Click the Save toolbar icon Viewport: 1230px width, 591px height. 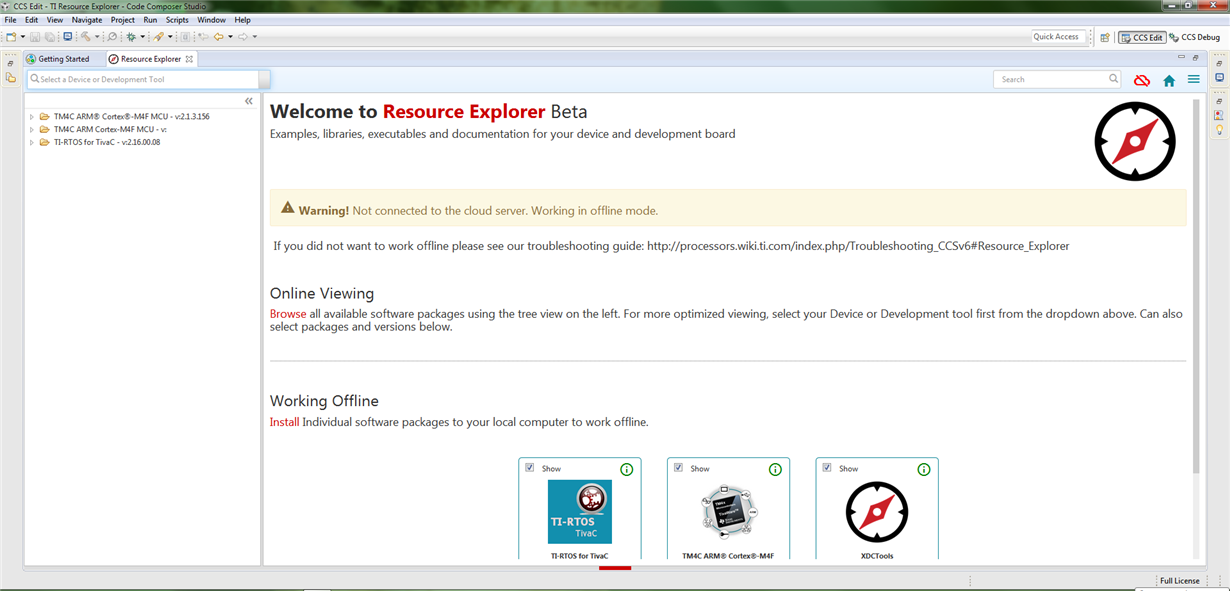[35, 37]
